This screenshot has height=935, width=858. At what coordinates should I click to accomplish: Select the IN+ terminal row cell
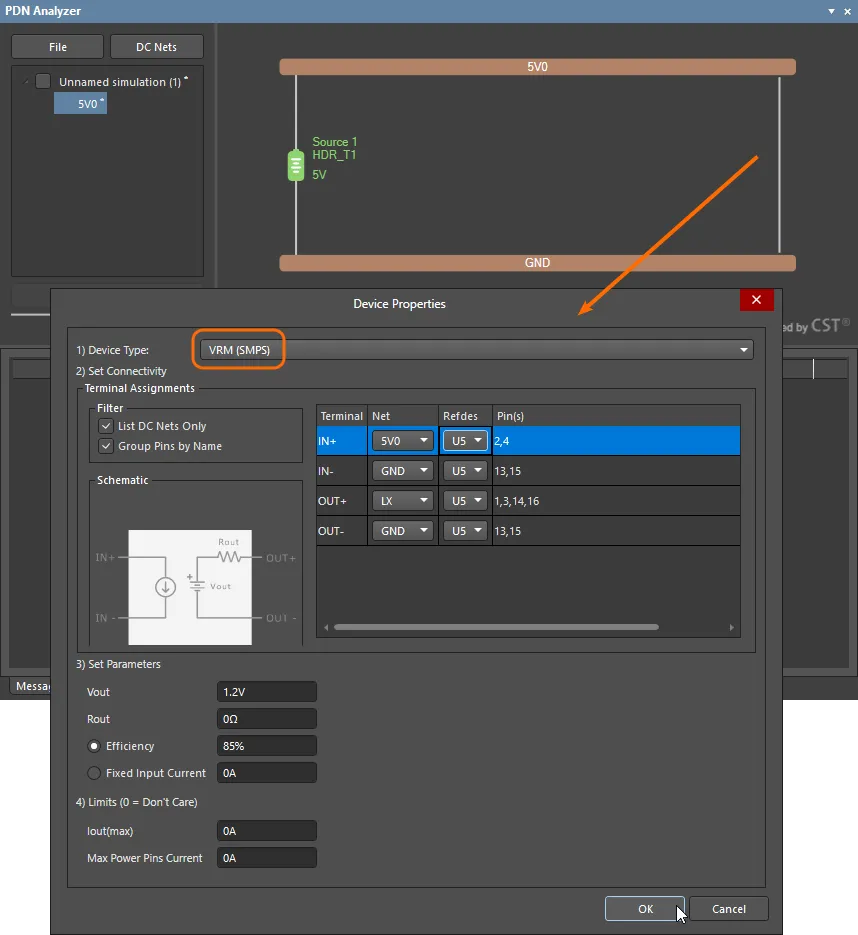[x=342, y=441]
